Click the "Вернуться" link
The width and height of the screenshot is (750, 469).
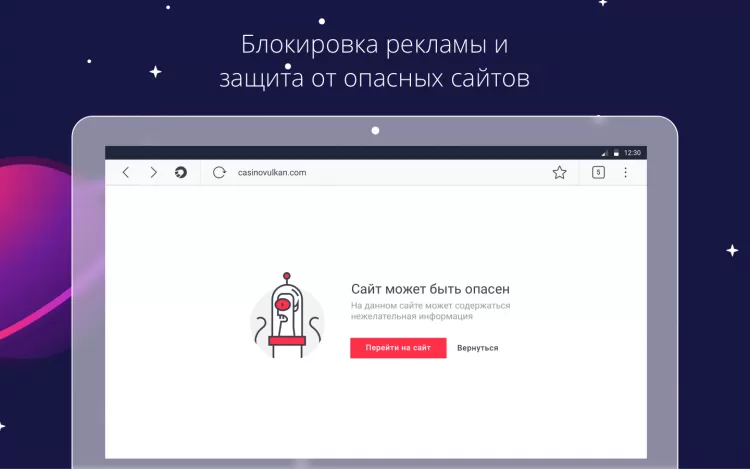tap(477, 348)
